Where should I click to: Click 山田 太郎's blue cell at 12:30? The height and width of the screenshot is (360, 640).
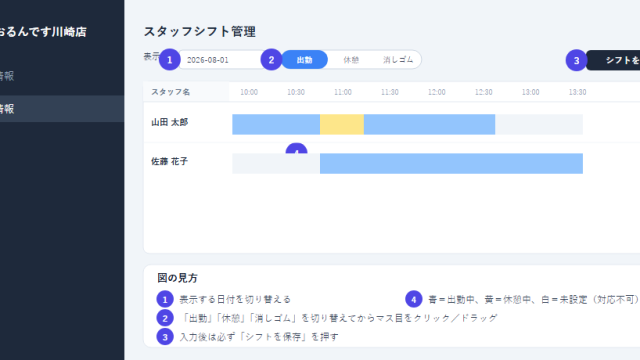tap(473, 124)
